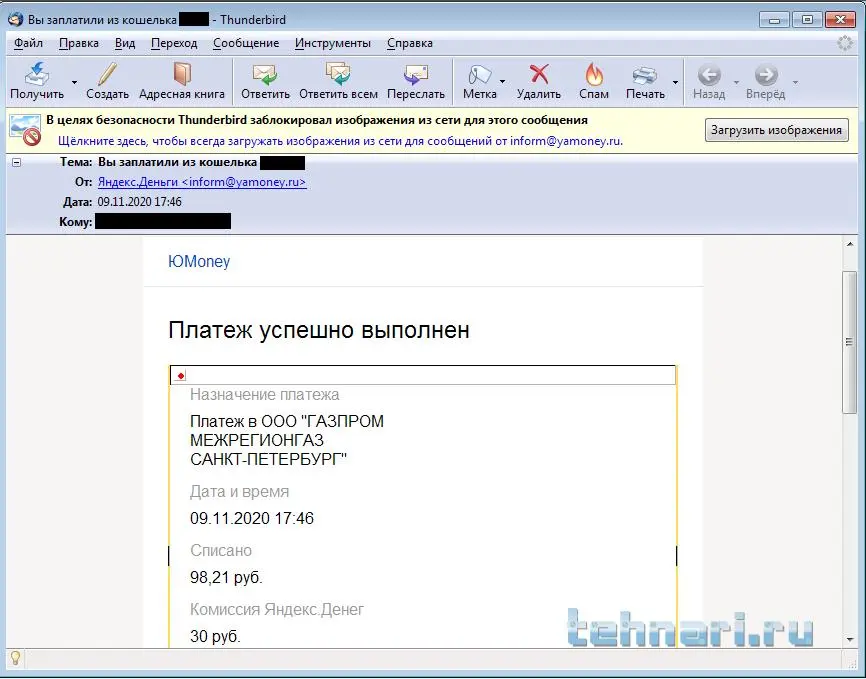This screenshot has width=866, height=679.
Task: Open the Справка menu
Action: (x=410, y=43)
